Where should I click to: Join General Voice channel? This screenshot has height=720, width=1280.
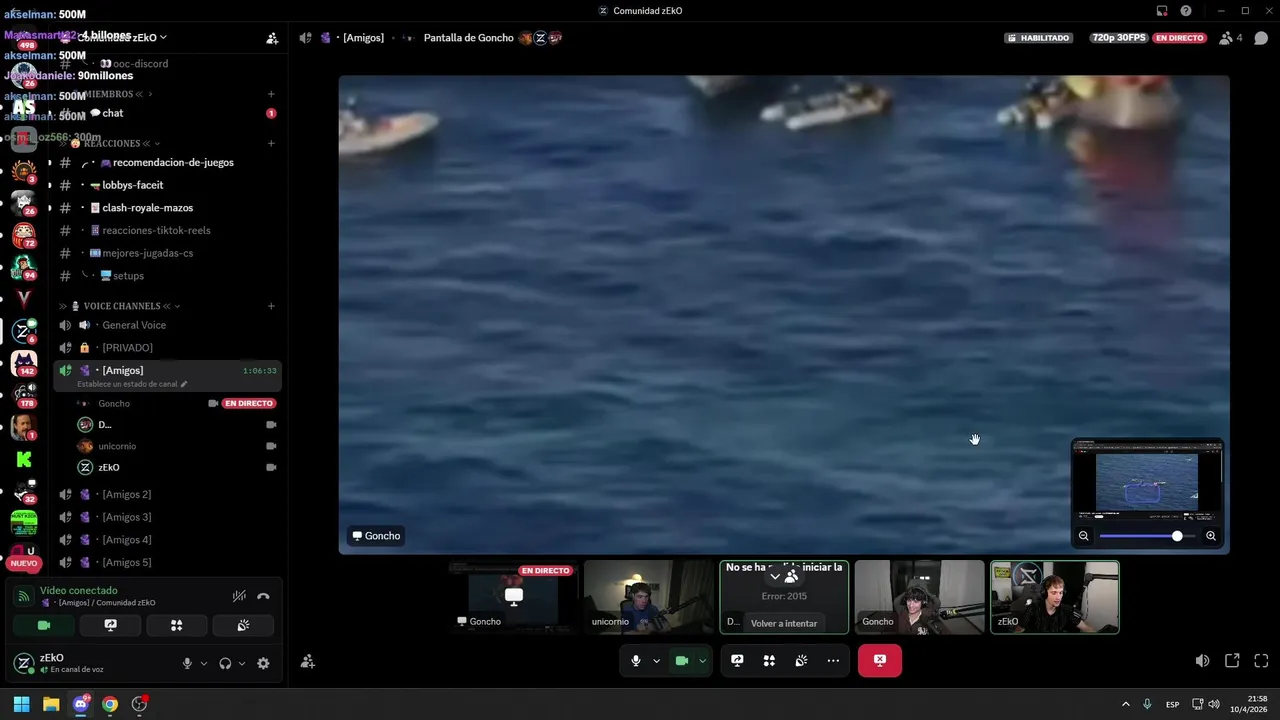click(167, 325)
